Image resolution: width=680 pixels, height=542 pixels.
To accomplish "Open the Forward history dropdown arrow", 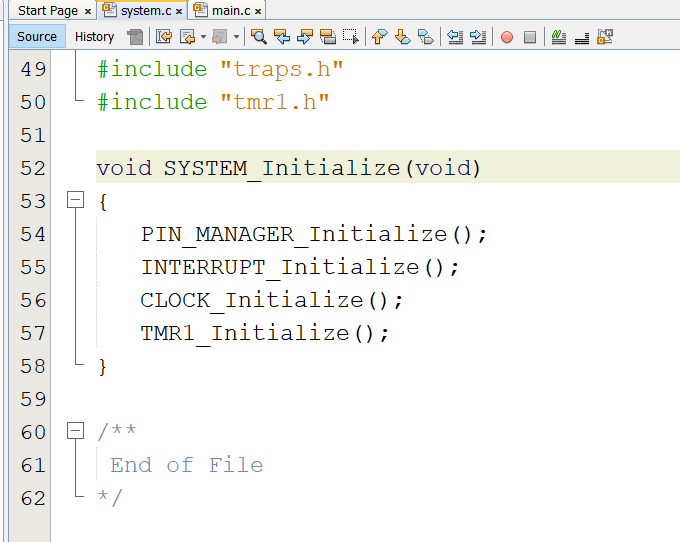I will pos(236,37).
